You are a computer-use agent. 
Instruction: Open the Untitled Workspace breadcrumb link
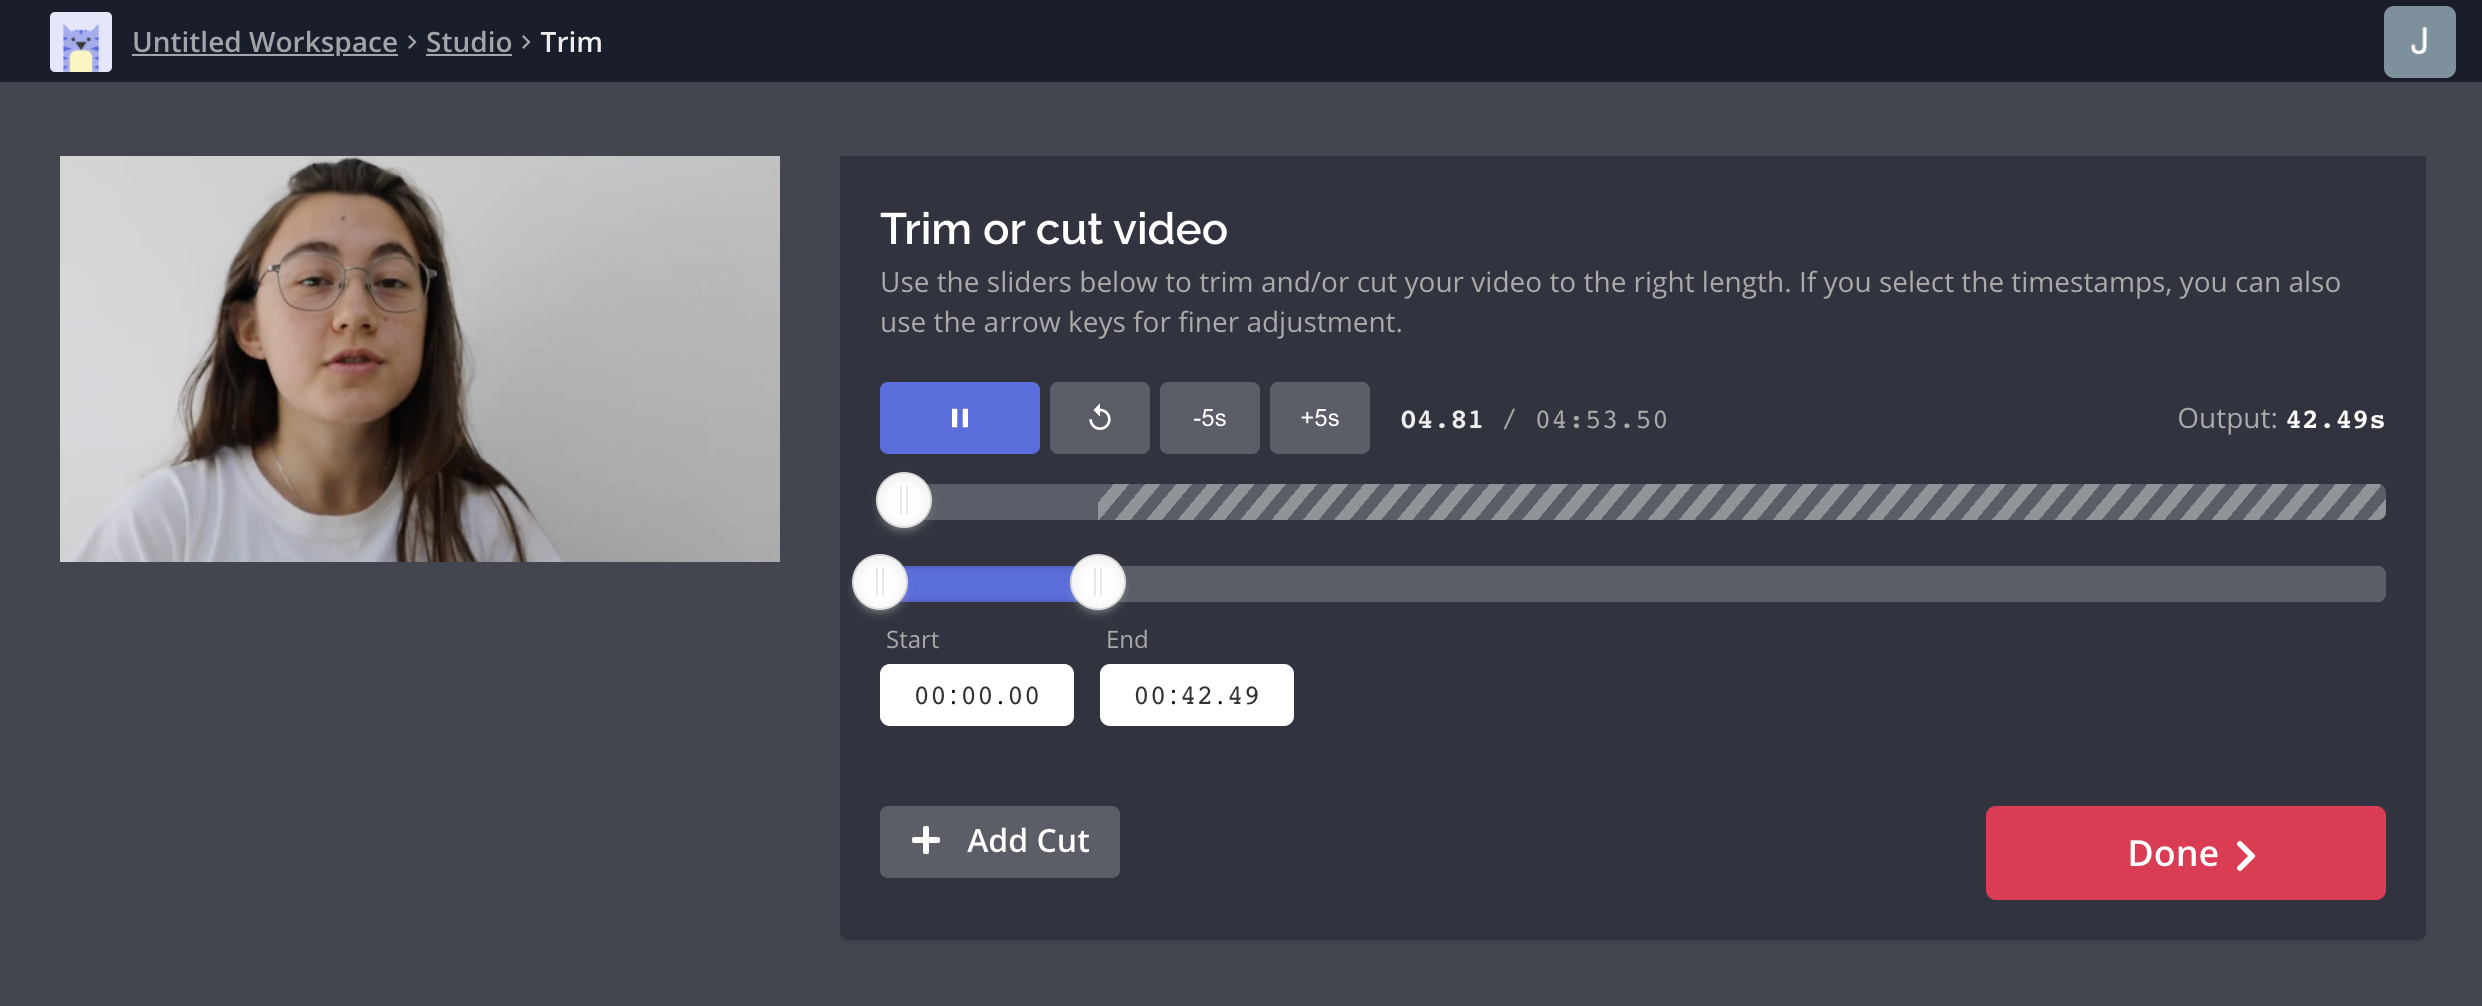point(265,42)
